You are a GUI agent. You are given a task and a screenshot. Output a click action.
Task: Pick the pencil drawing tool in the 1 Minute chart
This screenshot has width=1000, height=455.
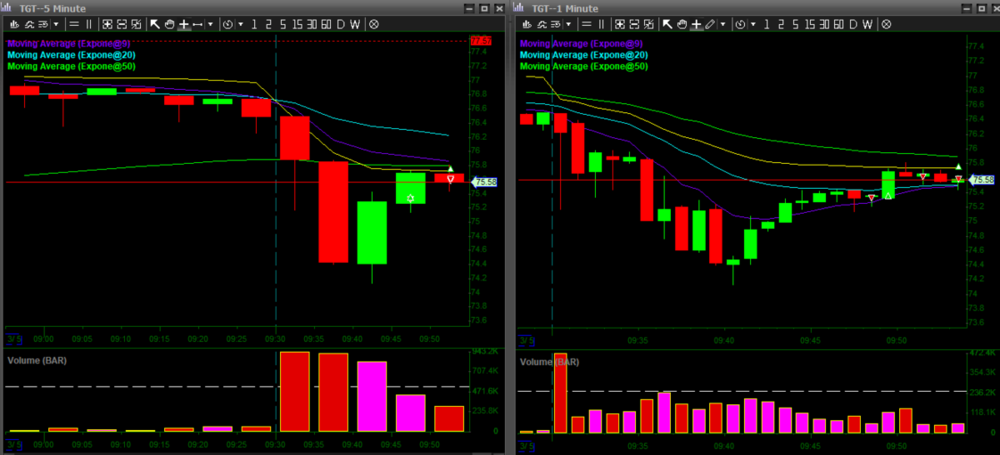tap(710, 23)
